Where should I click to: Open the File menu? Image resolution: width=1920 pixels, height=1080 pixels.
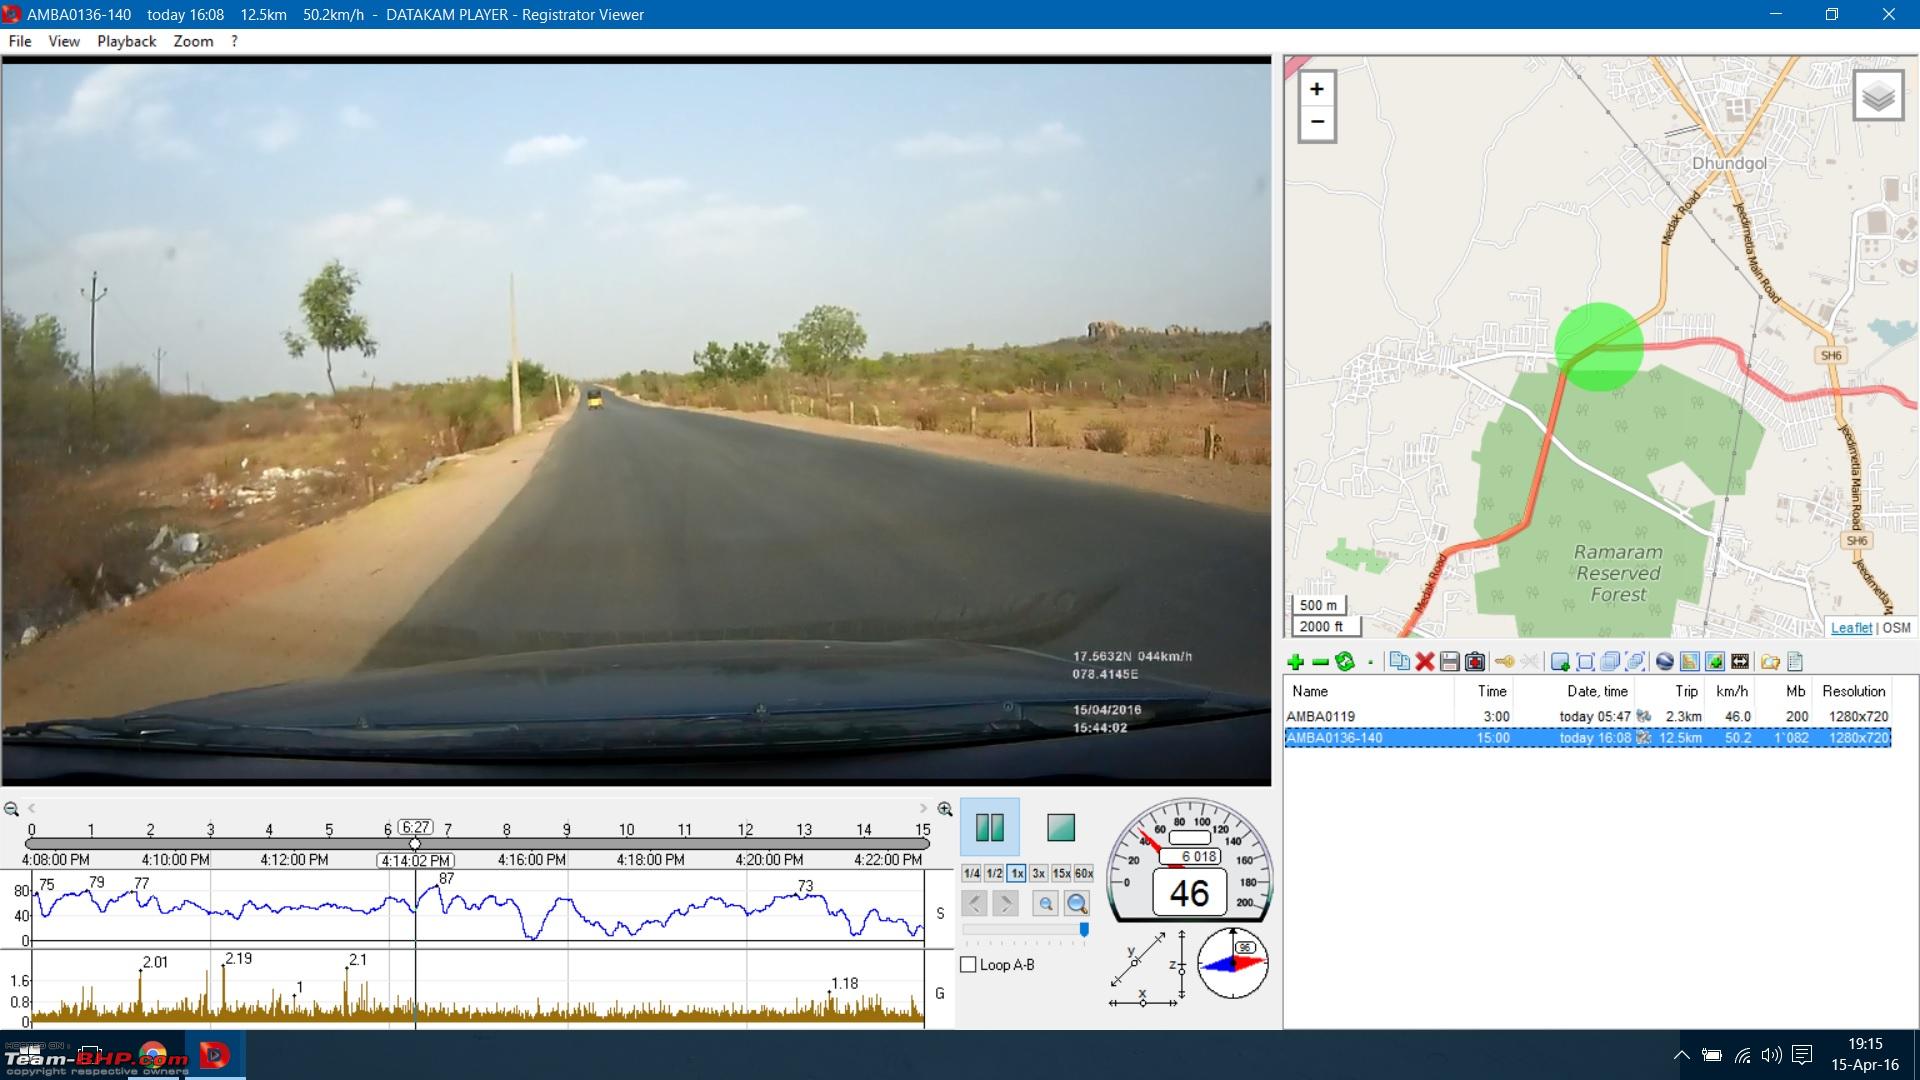click(x=20, y=41)
